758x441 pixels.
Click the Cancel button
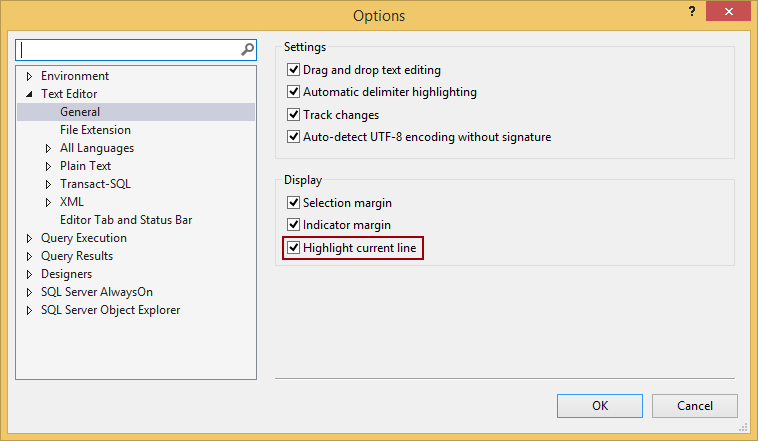[x=694, y=406]
